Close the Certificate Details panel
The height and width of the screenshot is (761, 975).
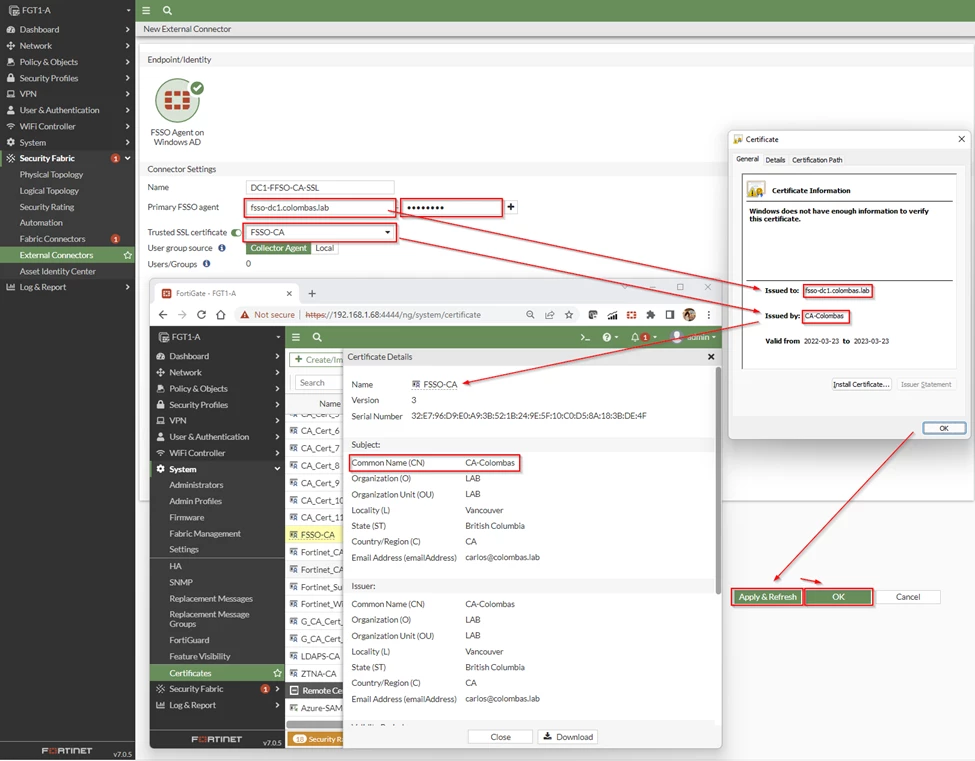pyautogui.click(x=711, y=357)
